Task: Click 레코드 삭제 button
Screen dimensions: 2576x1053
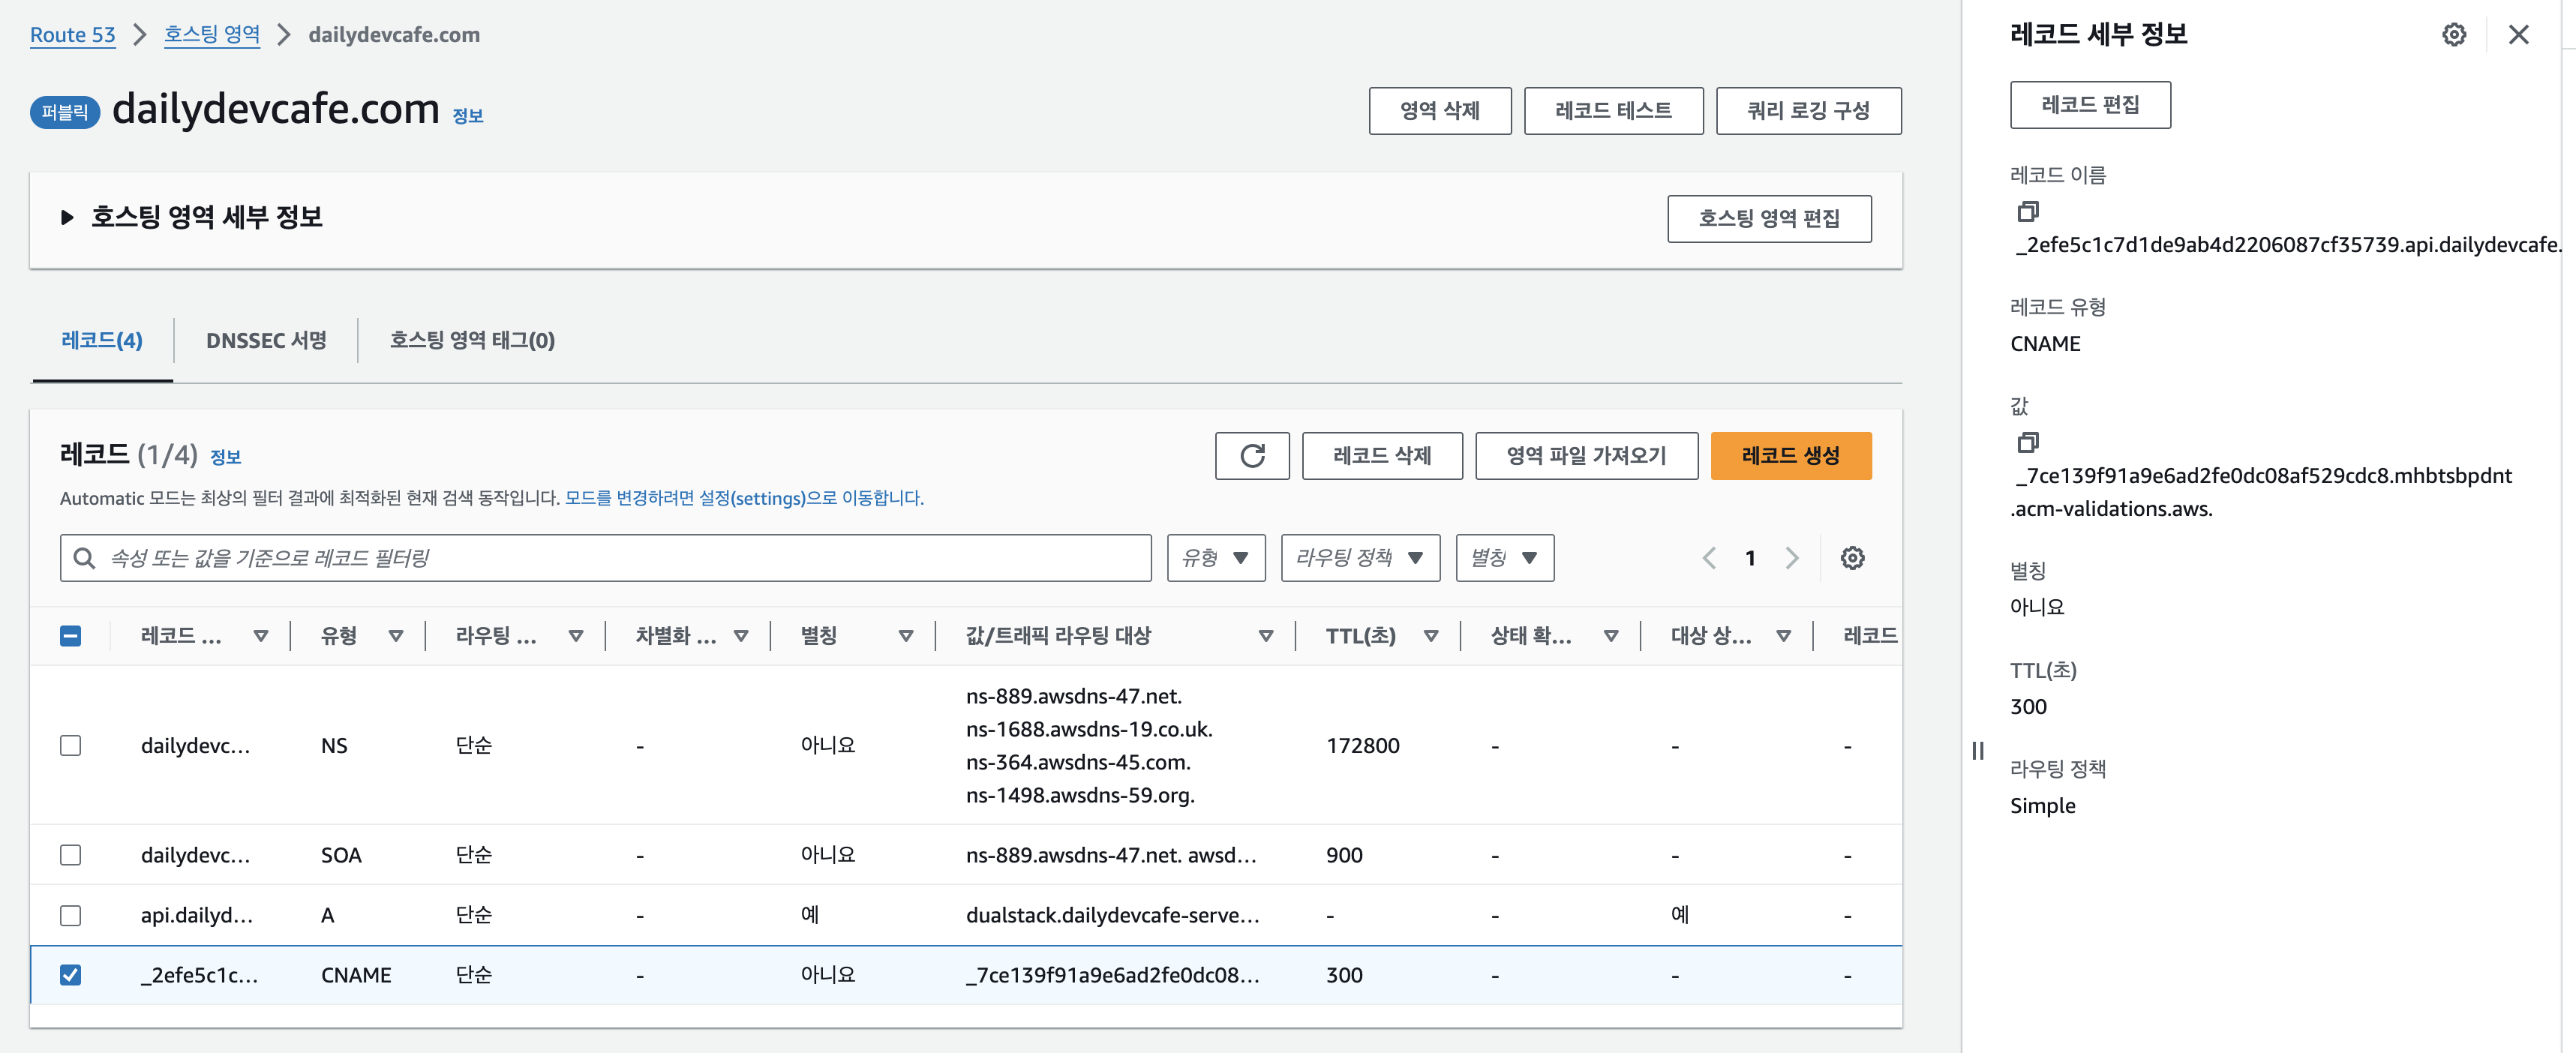Action: pyautogui.click(x=1382, y=456)
